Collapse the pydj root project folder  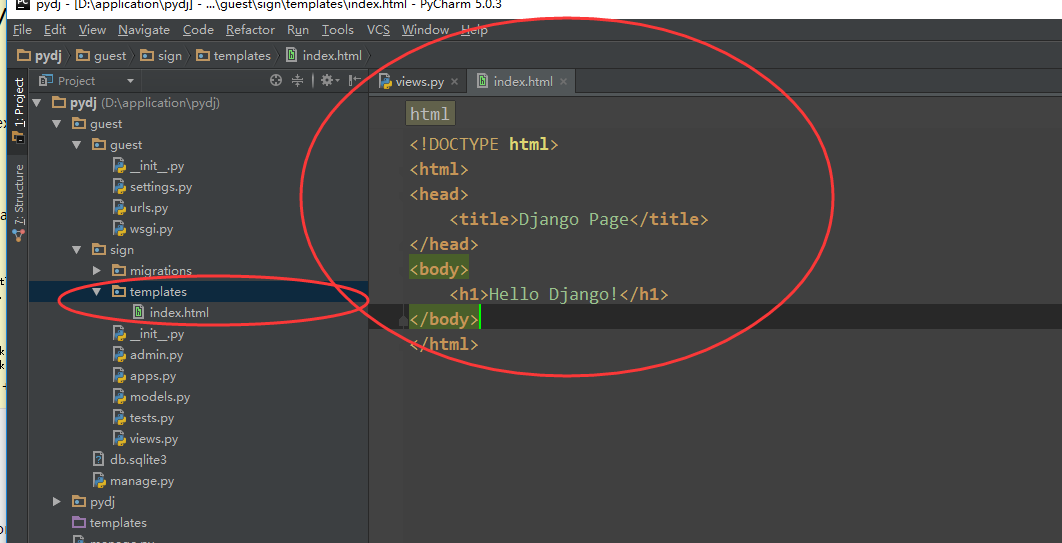37,103
